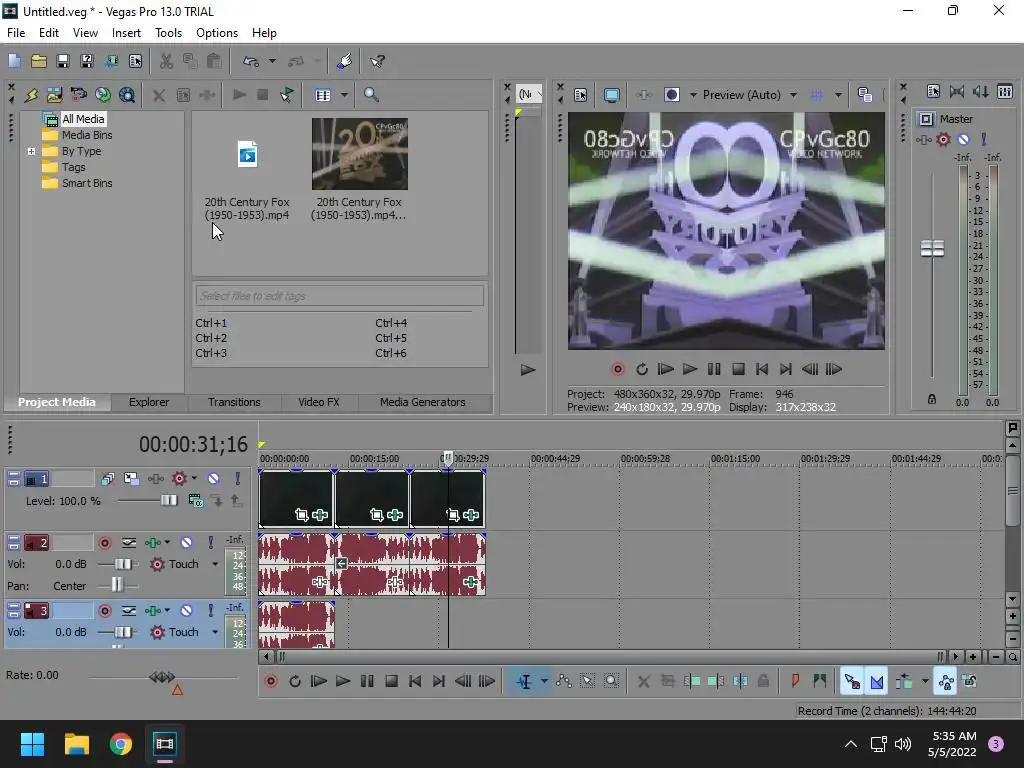Image resolution: width=1024 pixels, height=768 pixels.
Task: Select the Selection Edit tool
Action: point(588,681)
